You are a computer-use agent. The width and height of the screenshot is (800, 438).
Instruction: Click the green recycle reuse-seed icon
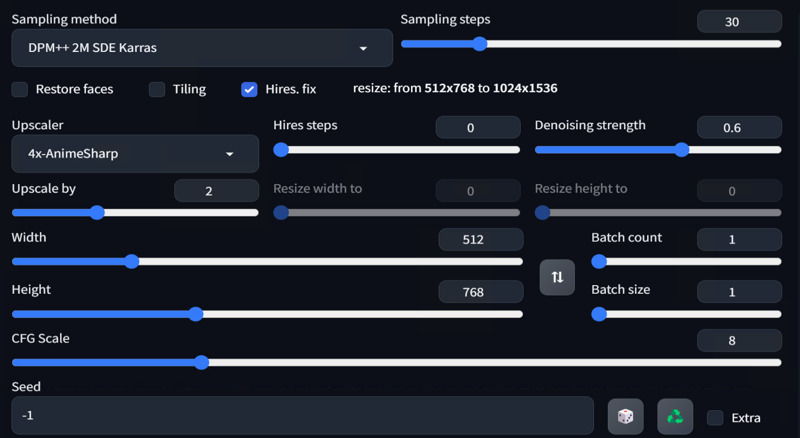[675, 417]
